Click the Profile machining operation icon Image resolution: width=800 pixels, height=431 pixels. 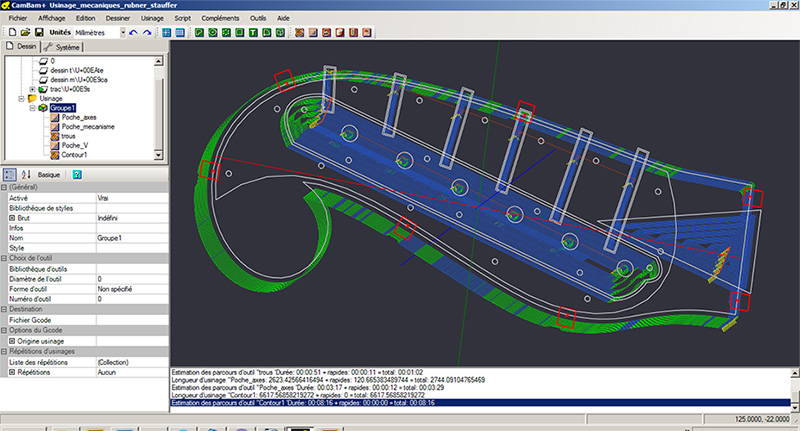pos(299,33)
